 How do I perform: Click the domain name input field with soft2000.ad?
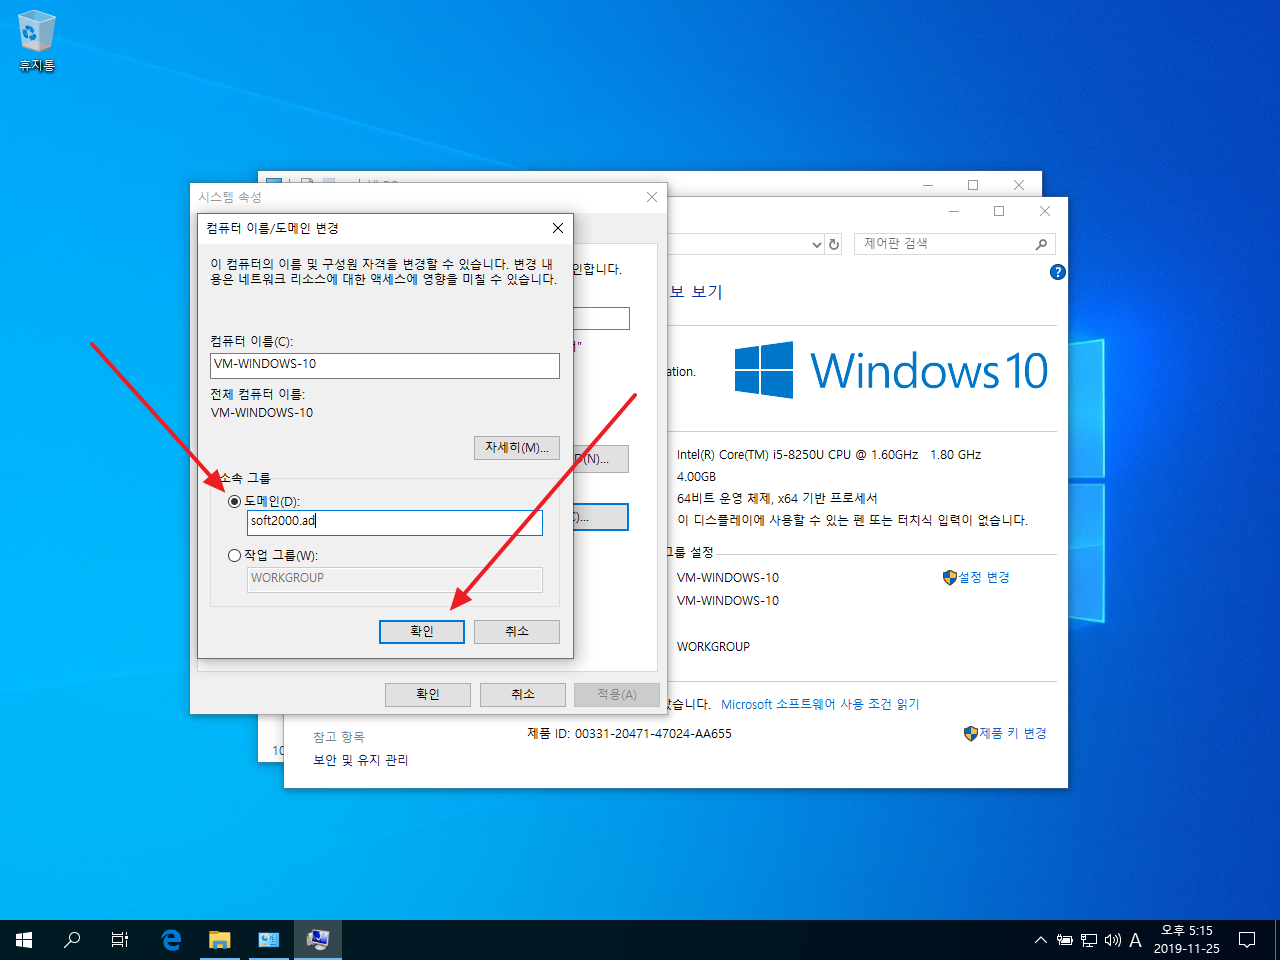click(x=395, y=522)
